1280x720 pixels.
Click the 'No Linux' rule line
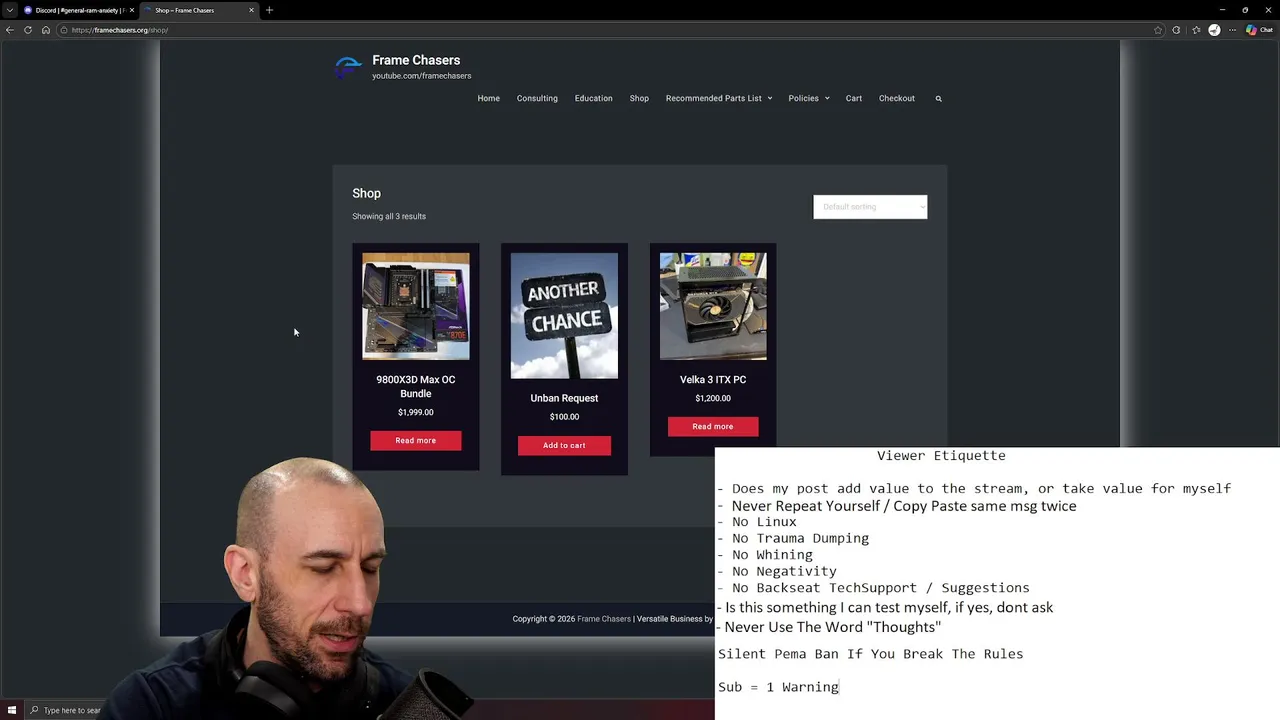pyautogui.click(x=757, y=522)
